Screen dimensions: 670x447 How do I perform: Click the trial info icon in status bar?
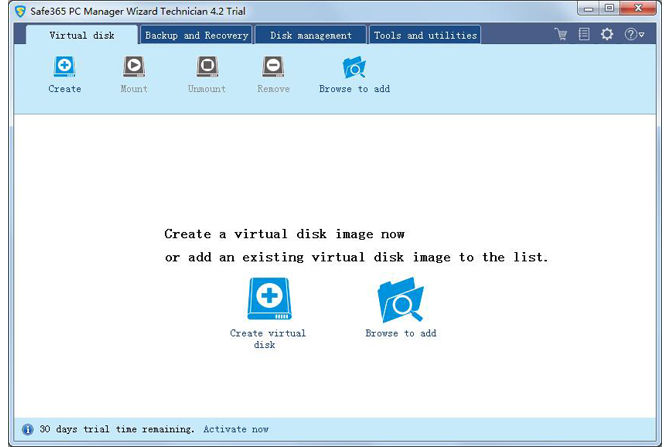pyautogui.click(x=27, y=429)
